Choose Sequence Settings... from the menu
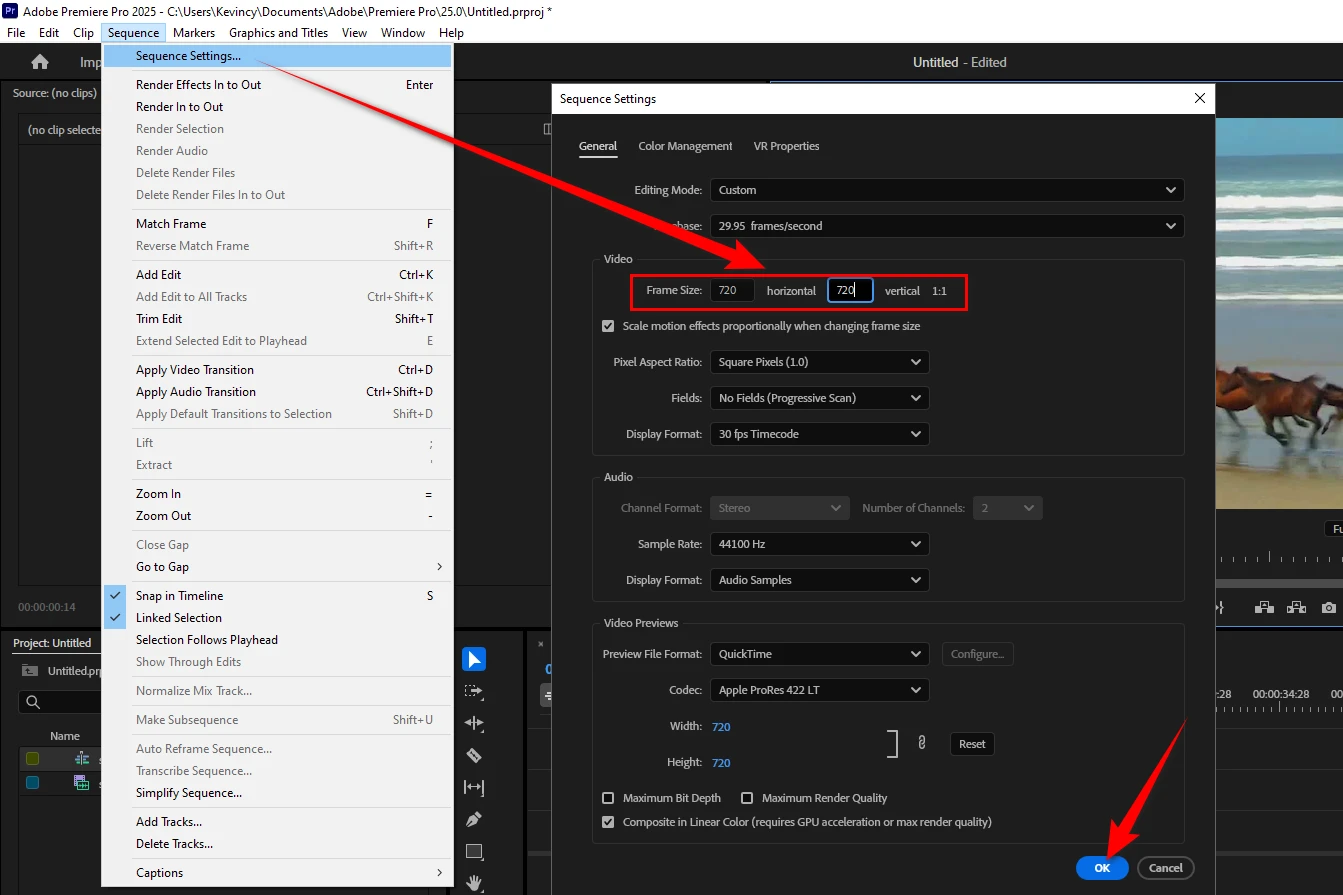This screenshot has width=1343, height=895. [x=277, y=56]
